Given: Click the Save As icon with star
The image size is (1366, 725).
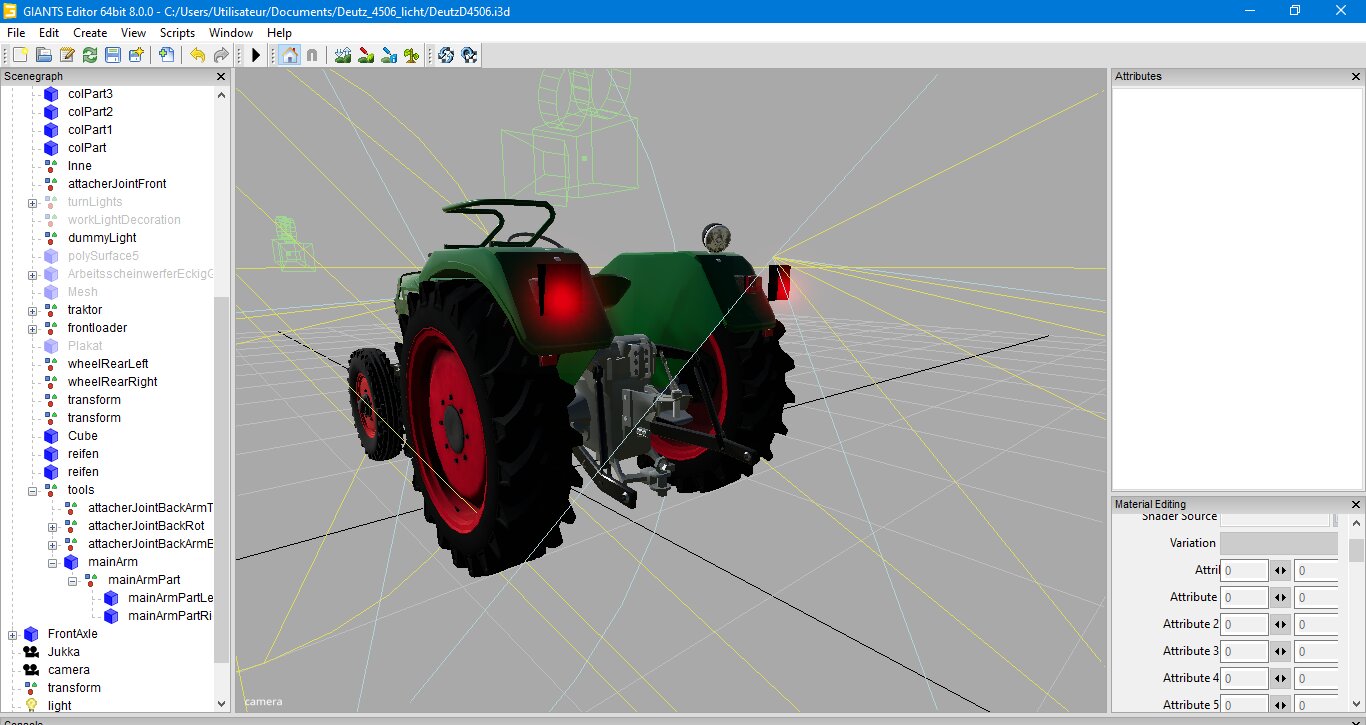Looking at the screenshot, I should pyautogui.click(x=136, y=55).
